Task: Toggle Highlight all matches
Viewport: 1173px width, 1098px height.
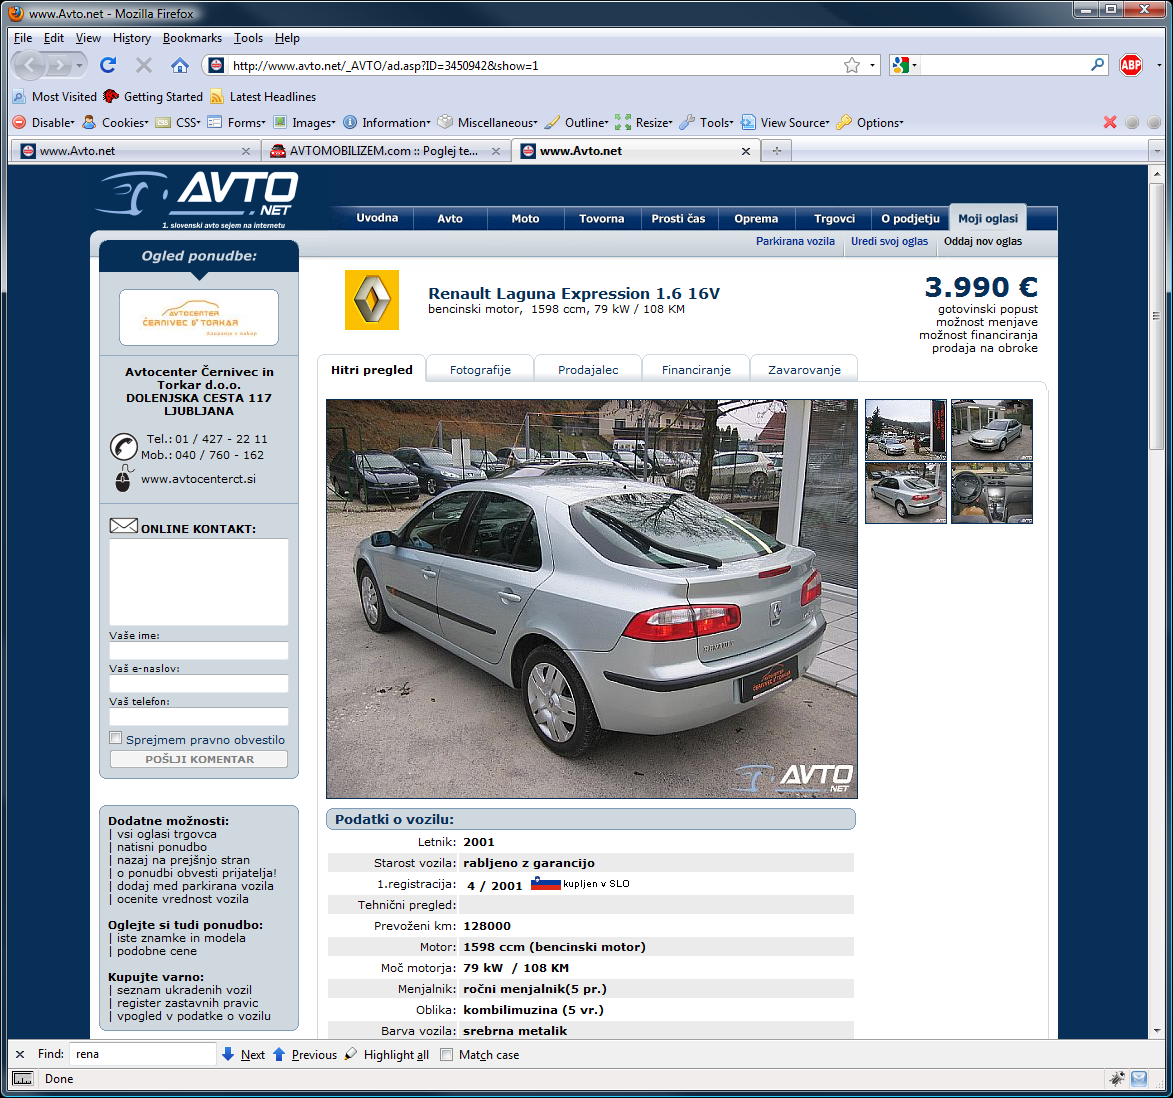Action: click(x=387, y=1055)
